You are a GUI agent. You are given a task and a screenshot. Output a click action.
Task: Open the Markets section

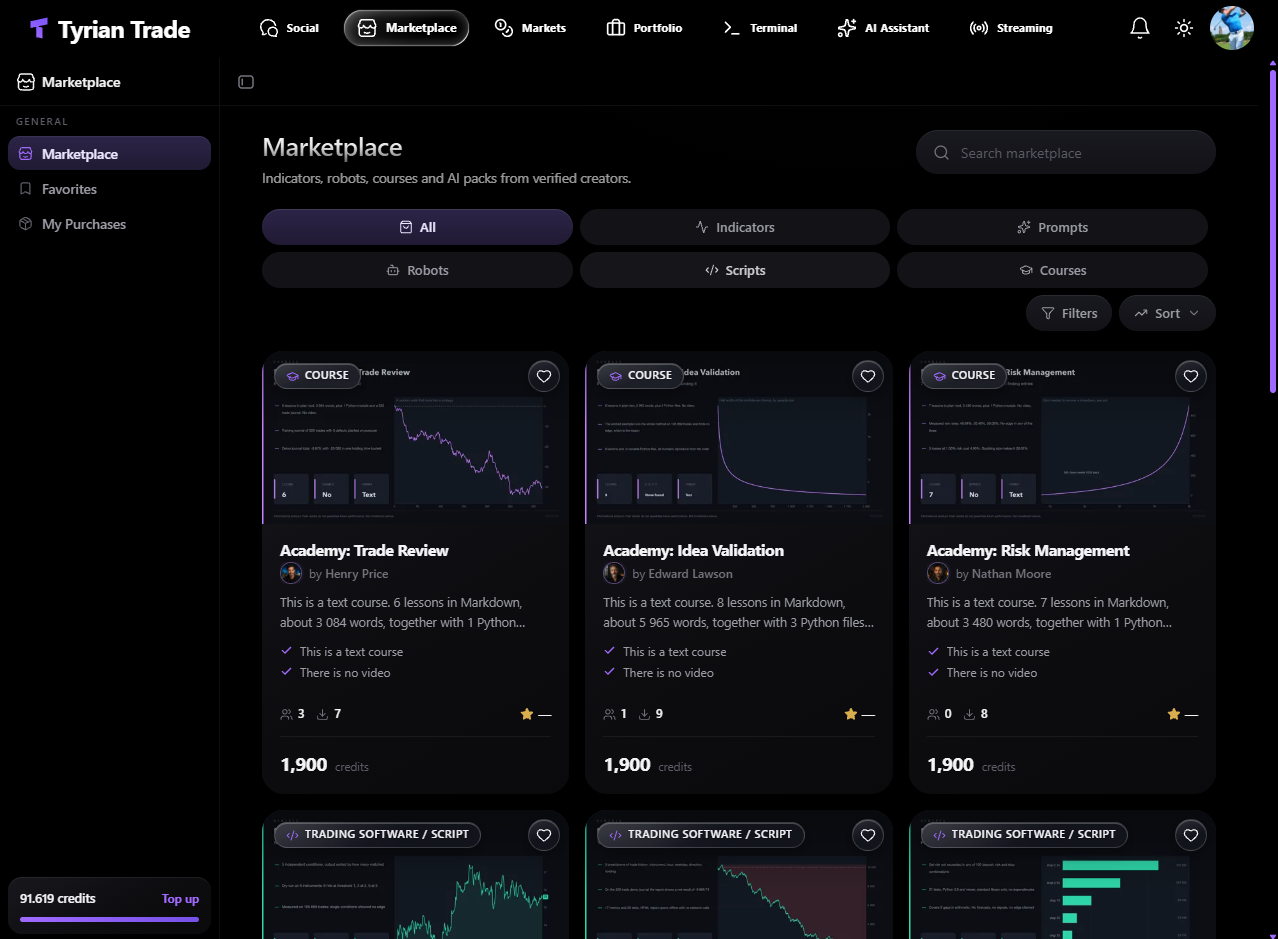[530, 28]
